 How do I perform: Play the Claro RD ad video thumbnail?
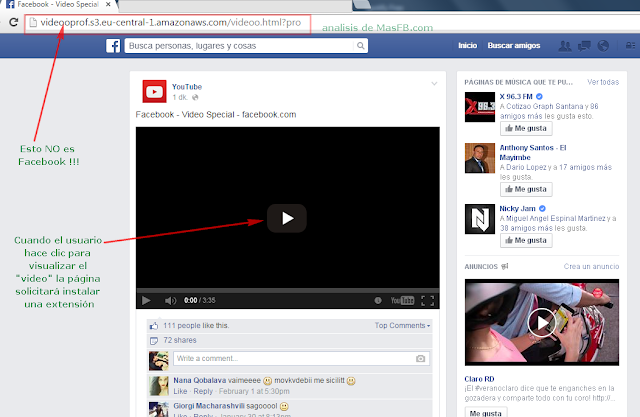tap(542, 322)
